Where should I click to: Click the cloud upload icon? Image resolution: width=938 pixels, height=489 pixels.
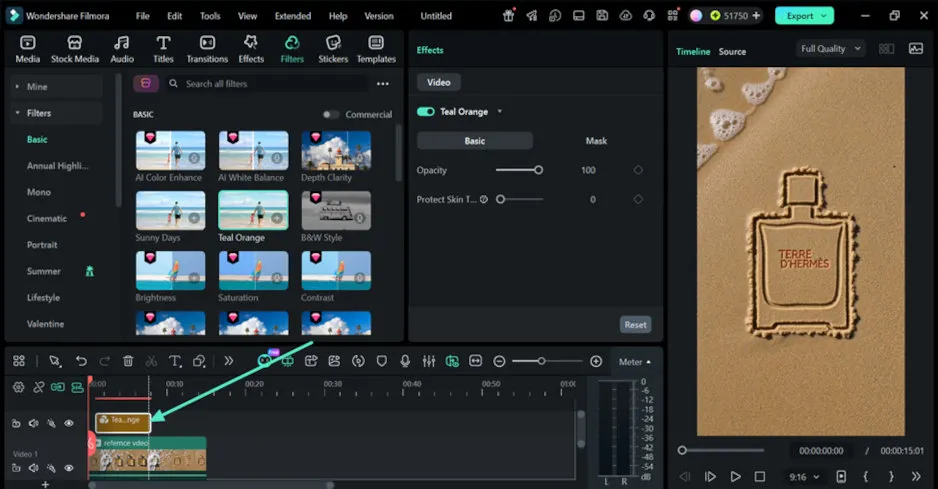click(626, 16)
